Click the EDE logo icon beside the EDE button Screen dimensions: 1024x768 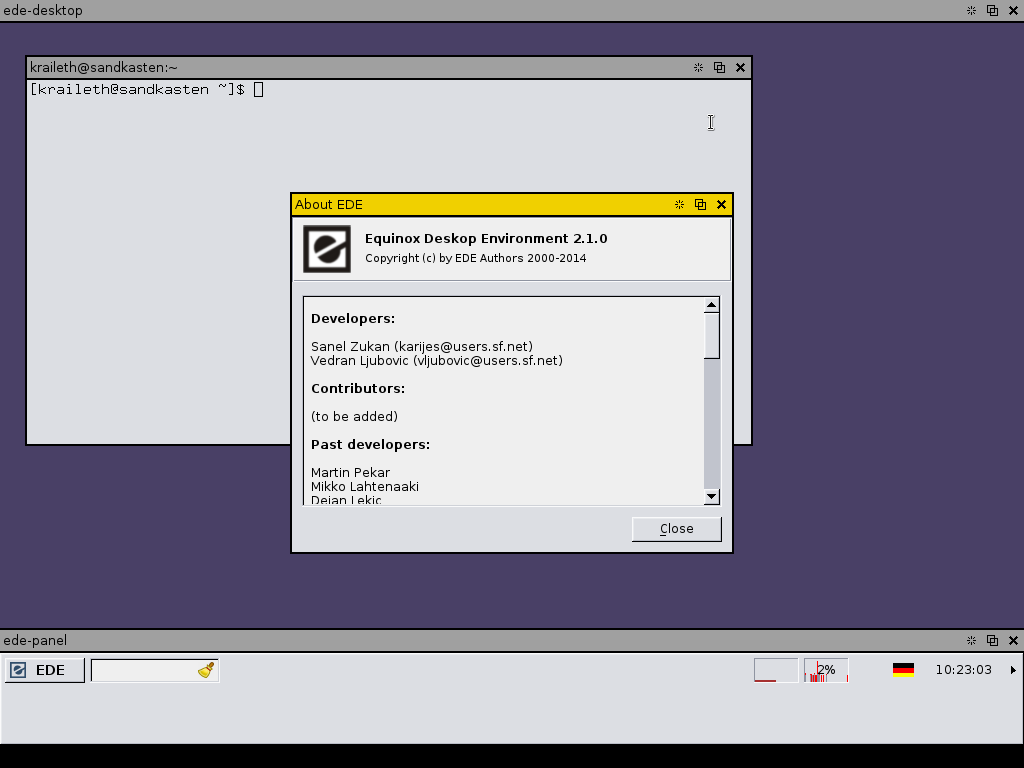[x=17, y=670]
